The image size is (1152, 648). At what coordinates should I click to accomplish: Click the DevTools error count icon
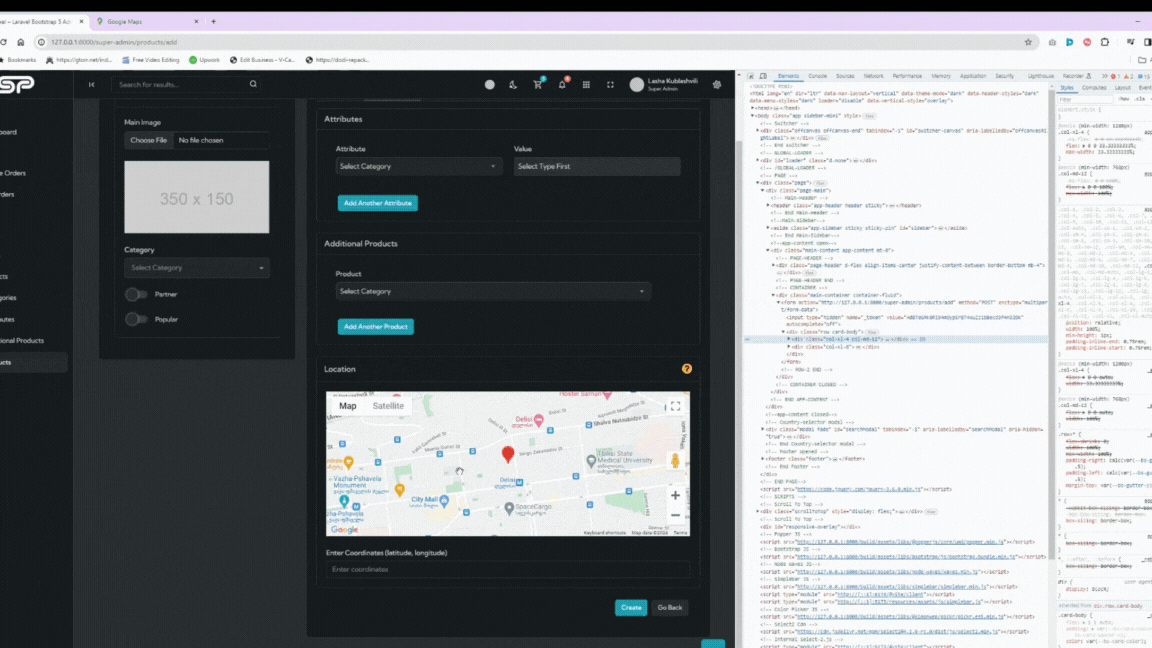pos(1115,76)
